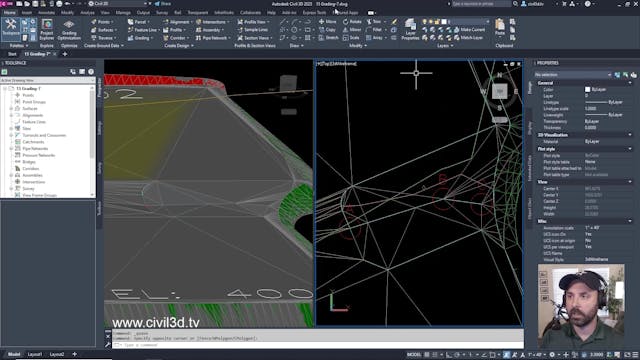The image size is (640, 360).
Task: Click the ViewCube in the right viewport
Action: click(500, 91)
